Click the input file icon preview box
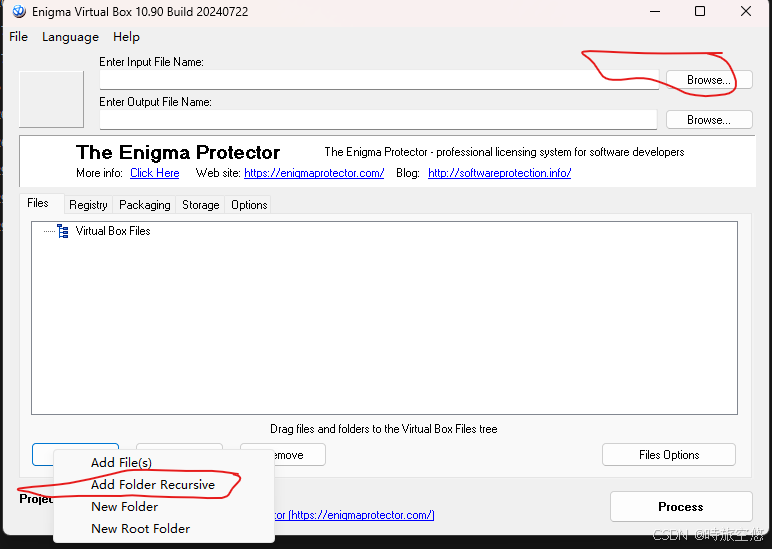Image resolution: width=772 pixels, height=549 pixels. 51,99
